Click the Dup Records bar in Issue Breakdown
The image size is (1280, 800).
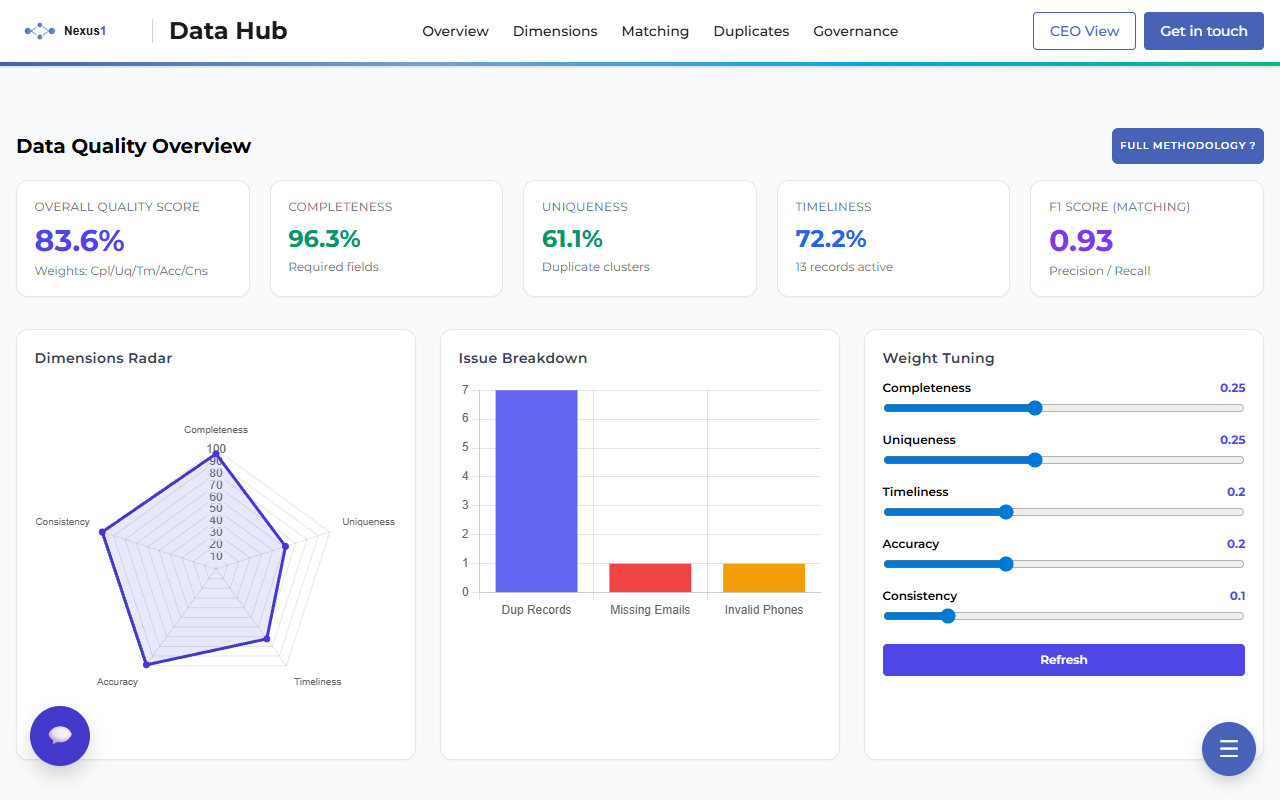[536, 490]
